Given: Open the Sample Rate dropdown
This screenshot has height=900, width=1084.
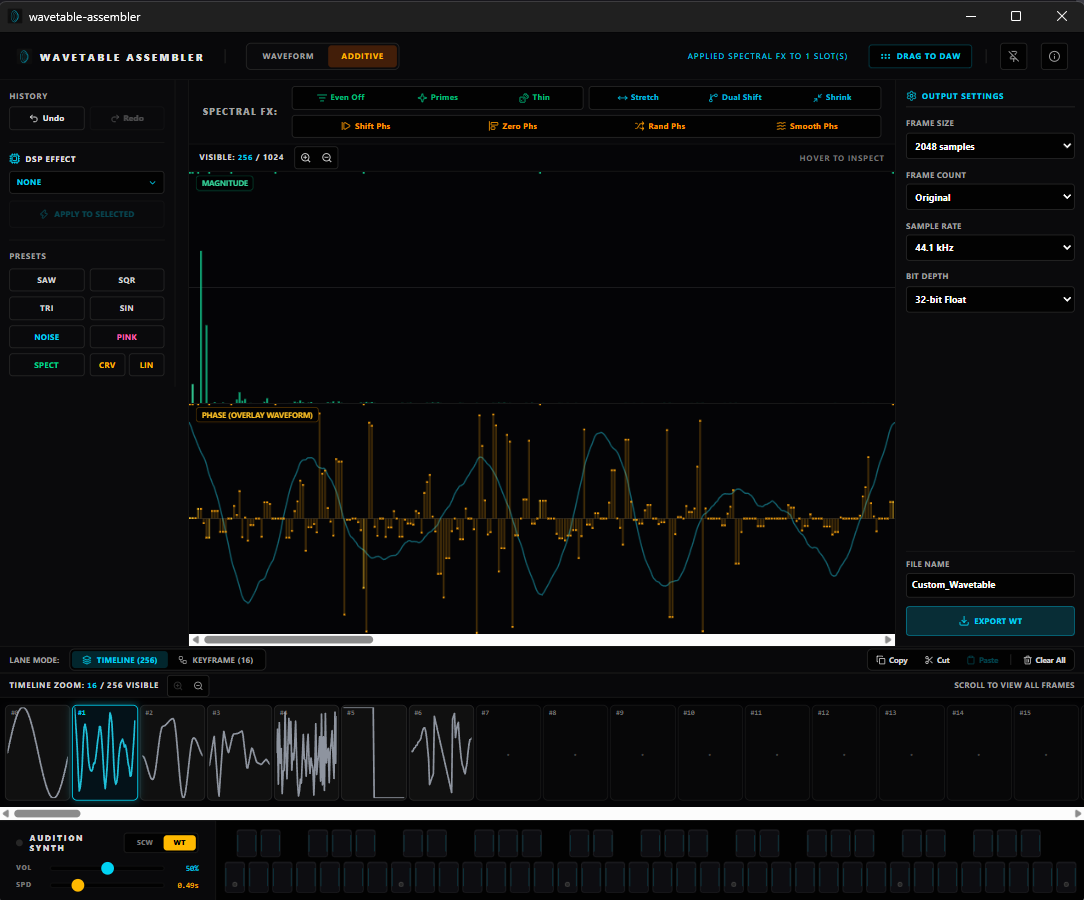Looking at the screenshot, I should [990, 247].
